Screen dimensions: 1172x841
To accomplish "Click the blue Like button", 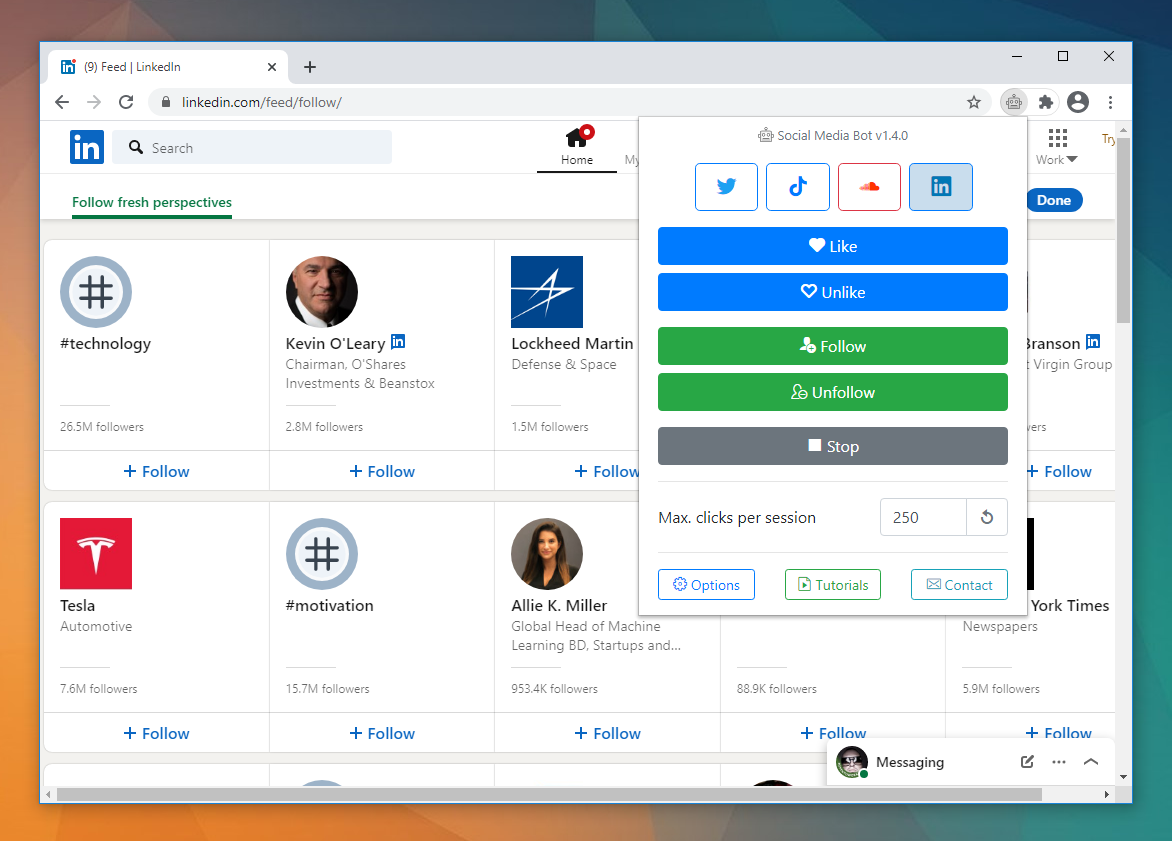I will click(833, 246).
